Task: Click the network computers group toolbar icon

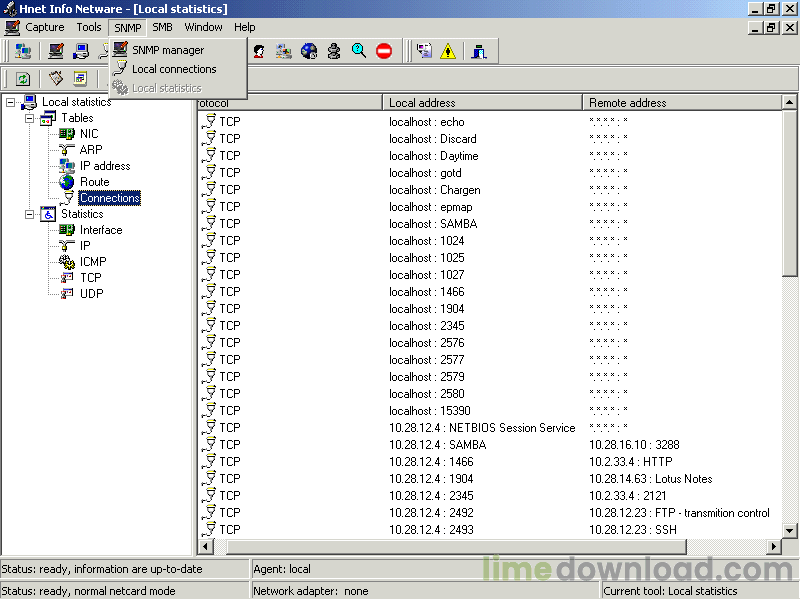Action: tap(284, 51)
